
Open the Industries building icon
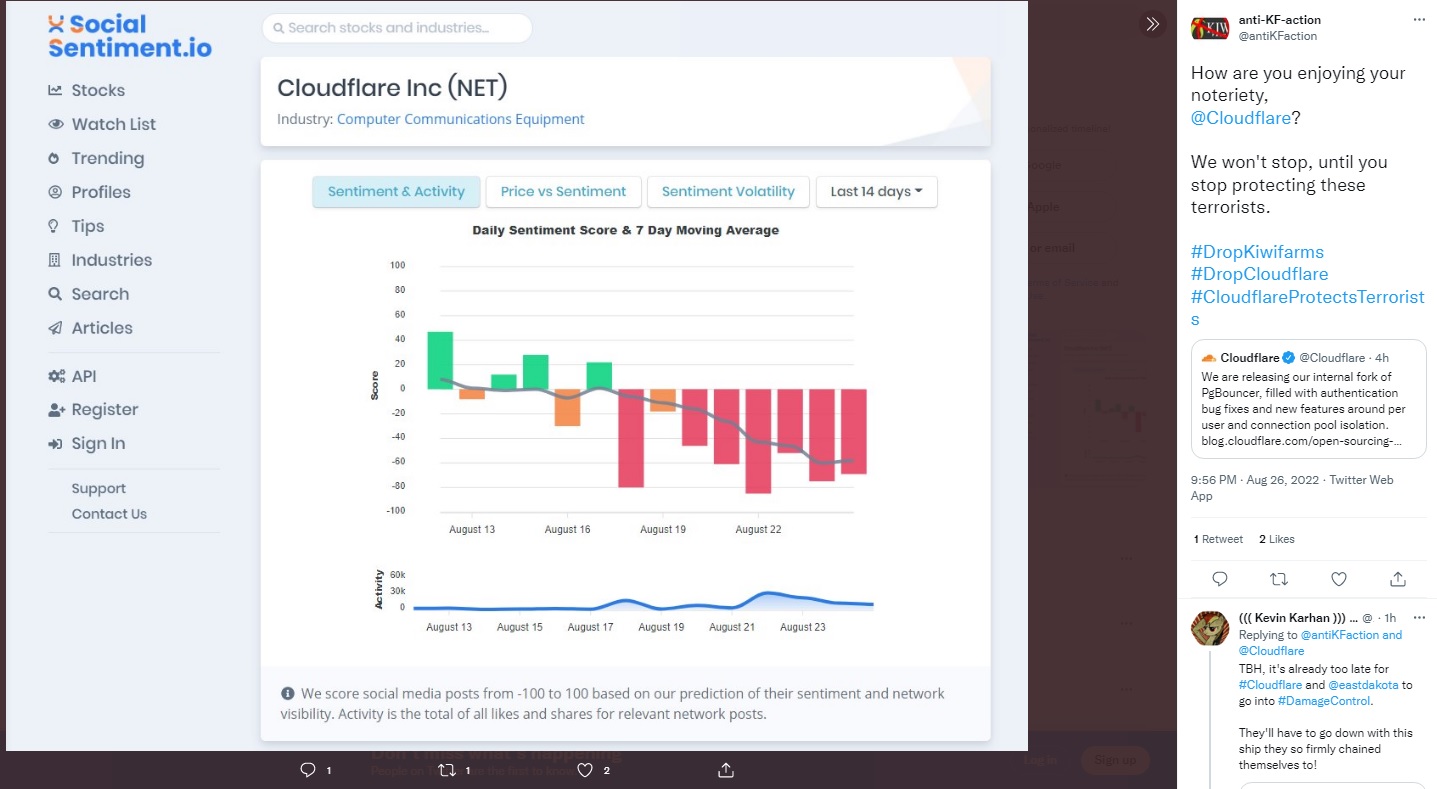tap(54, 260)
